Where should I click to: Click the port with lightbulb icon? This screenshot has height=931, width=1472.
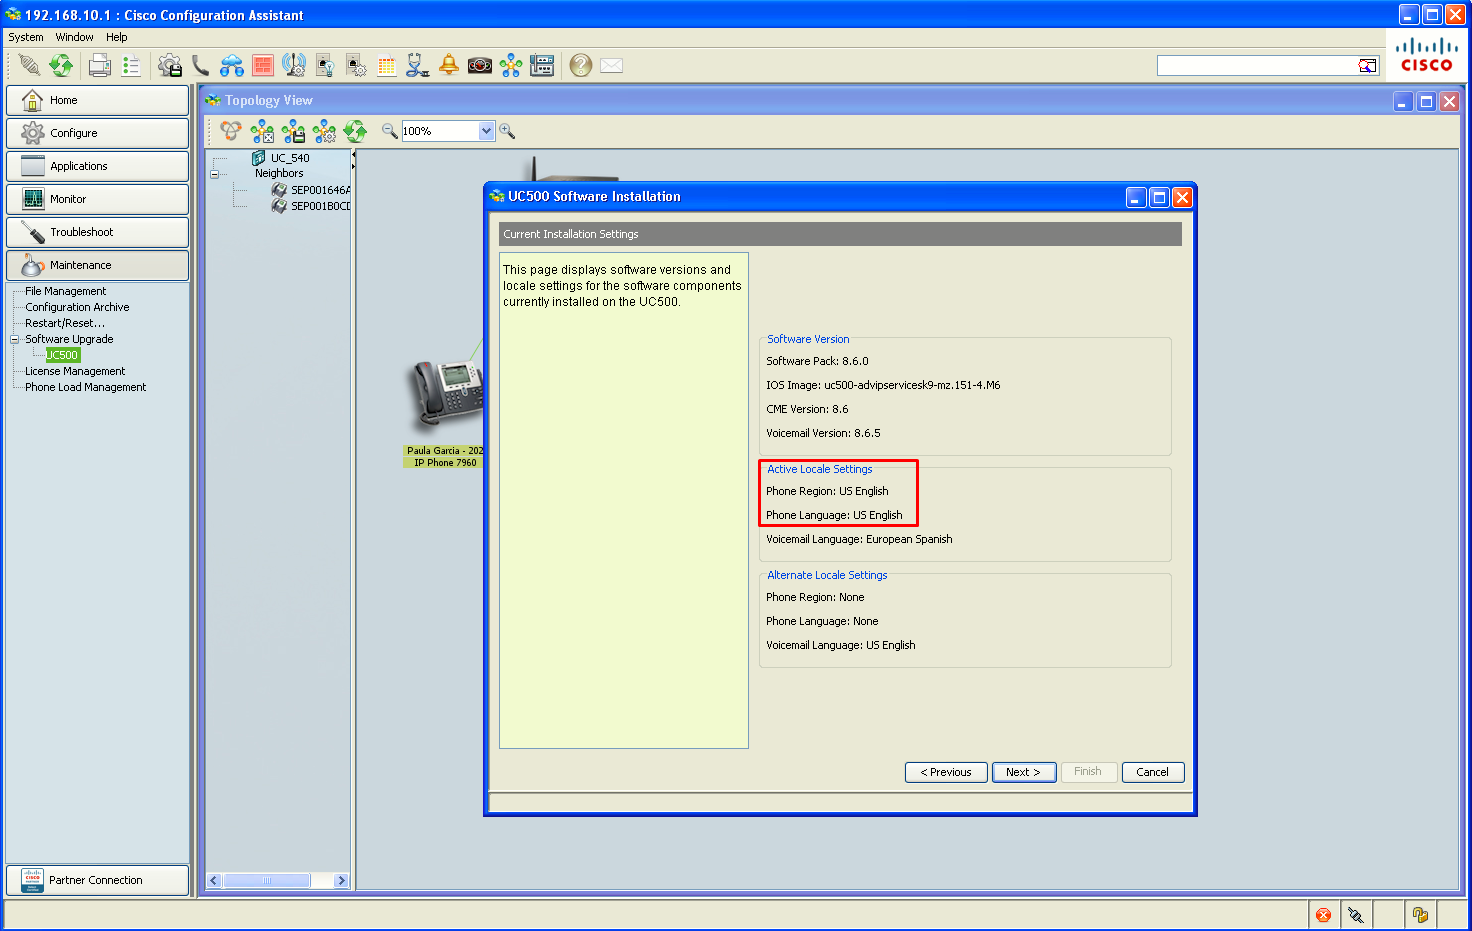pyautogui.click(x=325, y=65)
